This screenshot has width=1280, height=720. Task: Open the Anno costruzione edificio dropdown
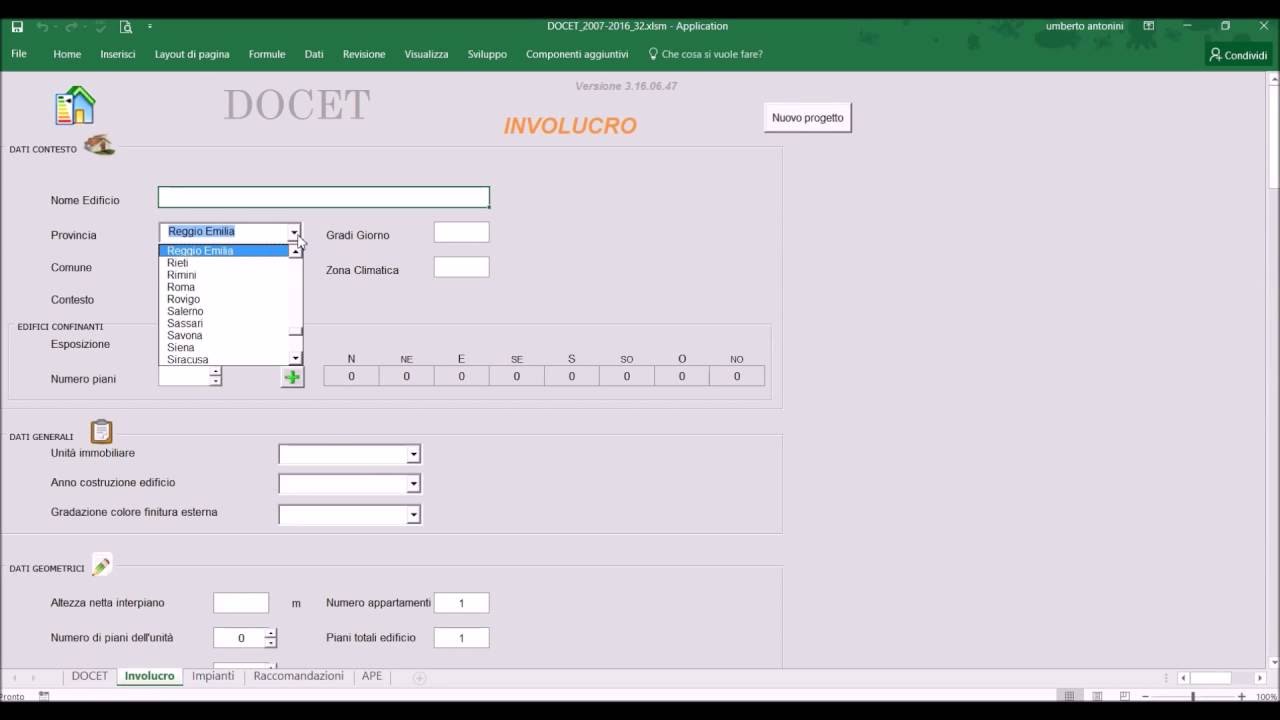413,484
